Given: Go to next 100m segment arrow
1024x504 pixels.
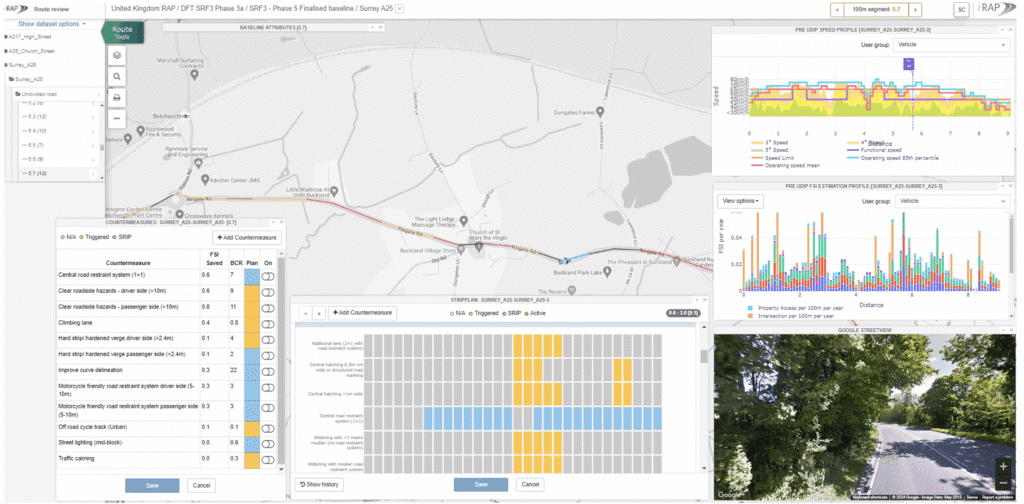Looking at the screenshot, I should pos(916,9).
